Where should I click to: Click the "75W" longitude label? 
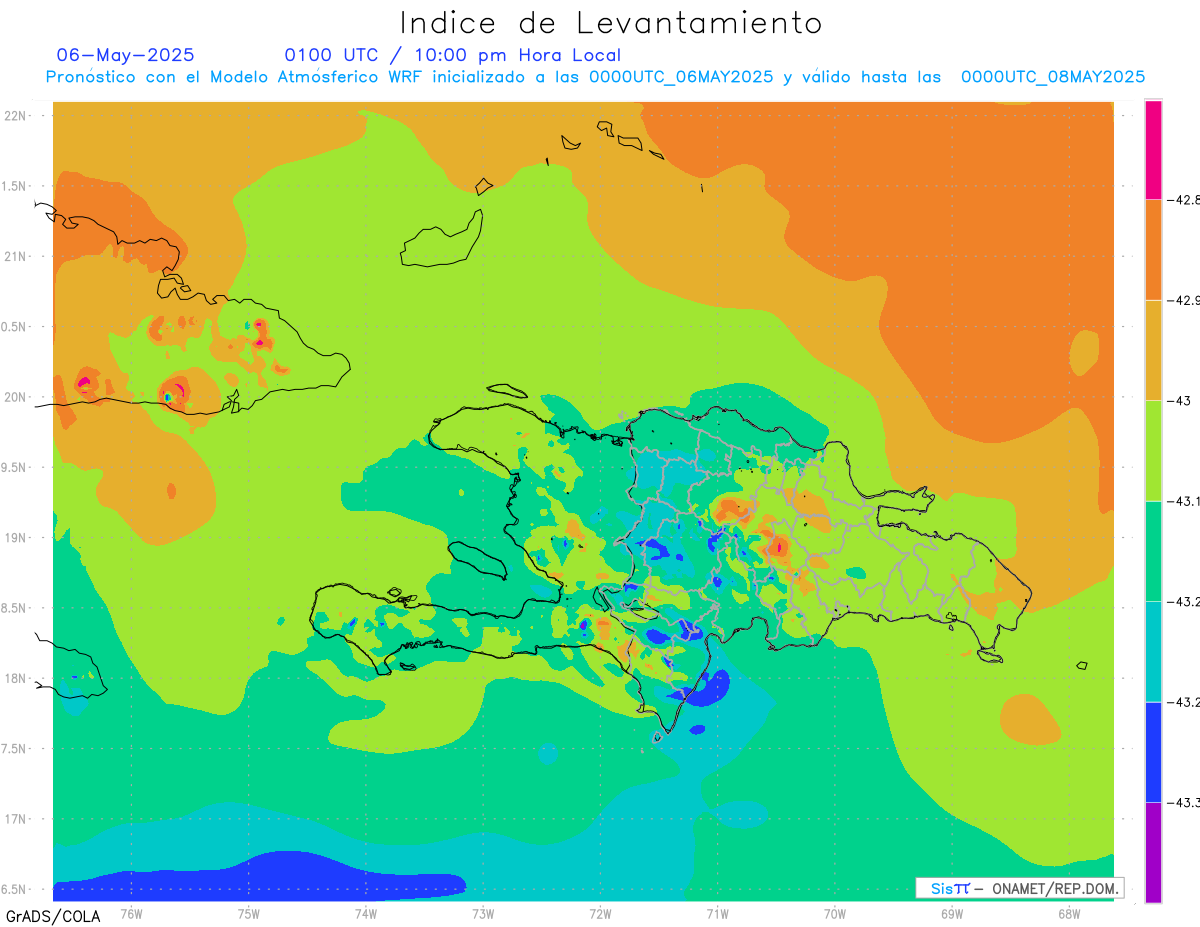248,913
